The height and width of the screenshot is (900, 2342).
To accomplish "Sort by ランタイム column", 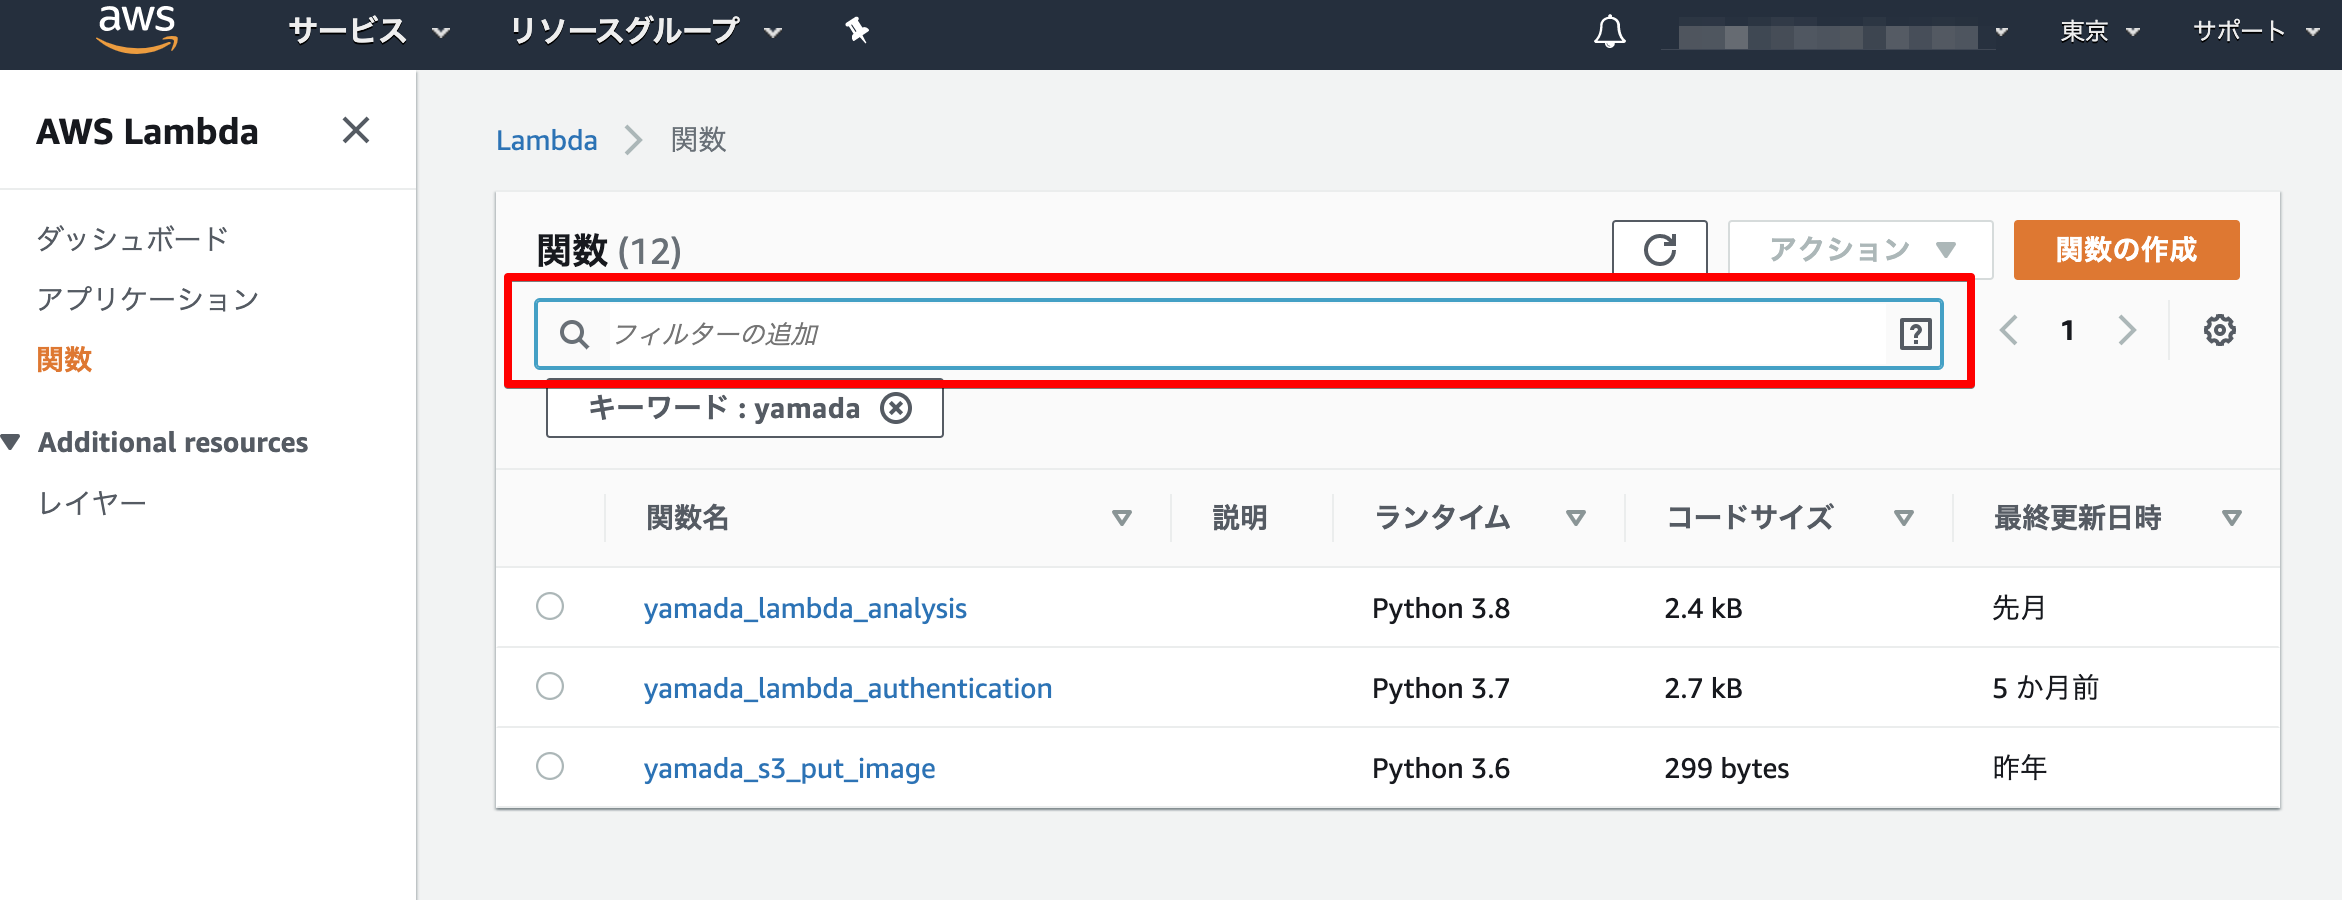I will [x=1576, y=518].
